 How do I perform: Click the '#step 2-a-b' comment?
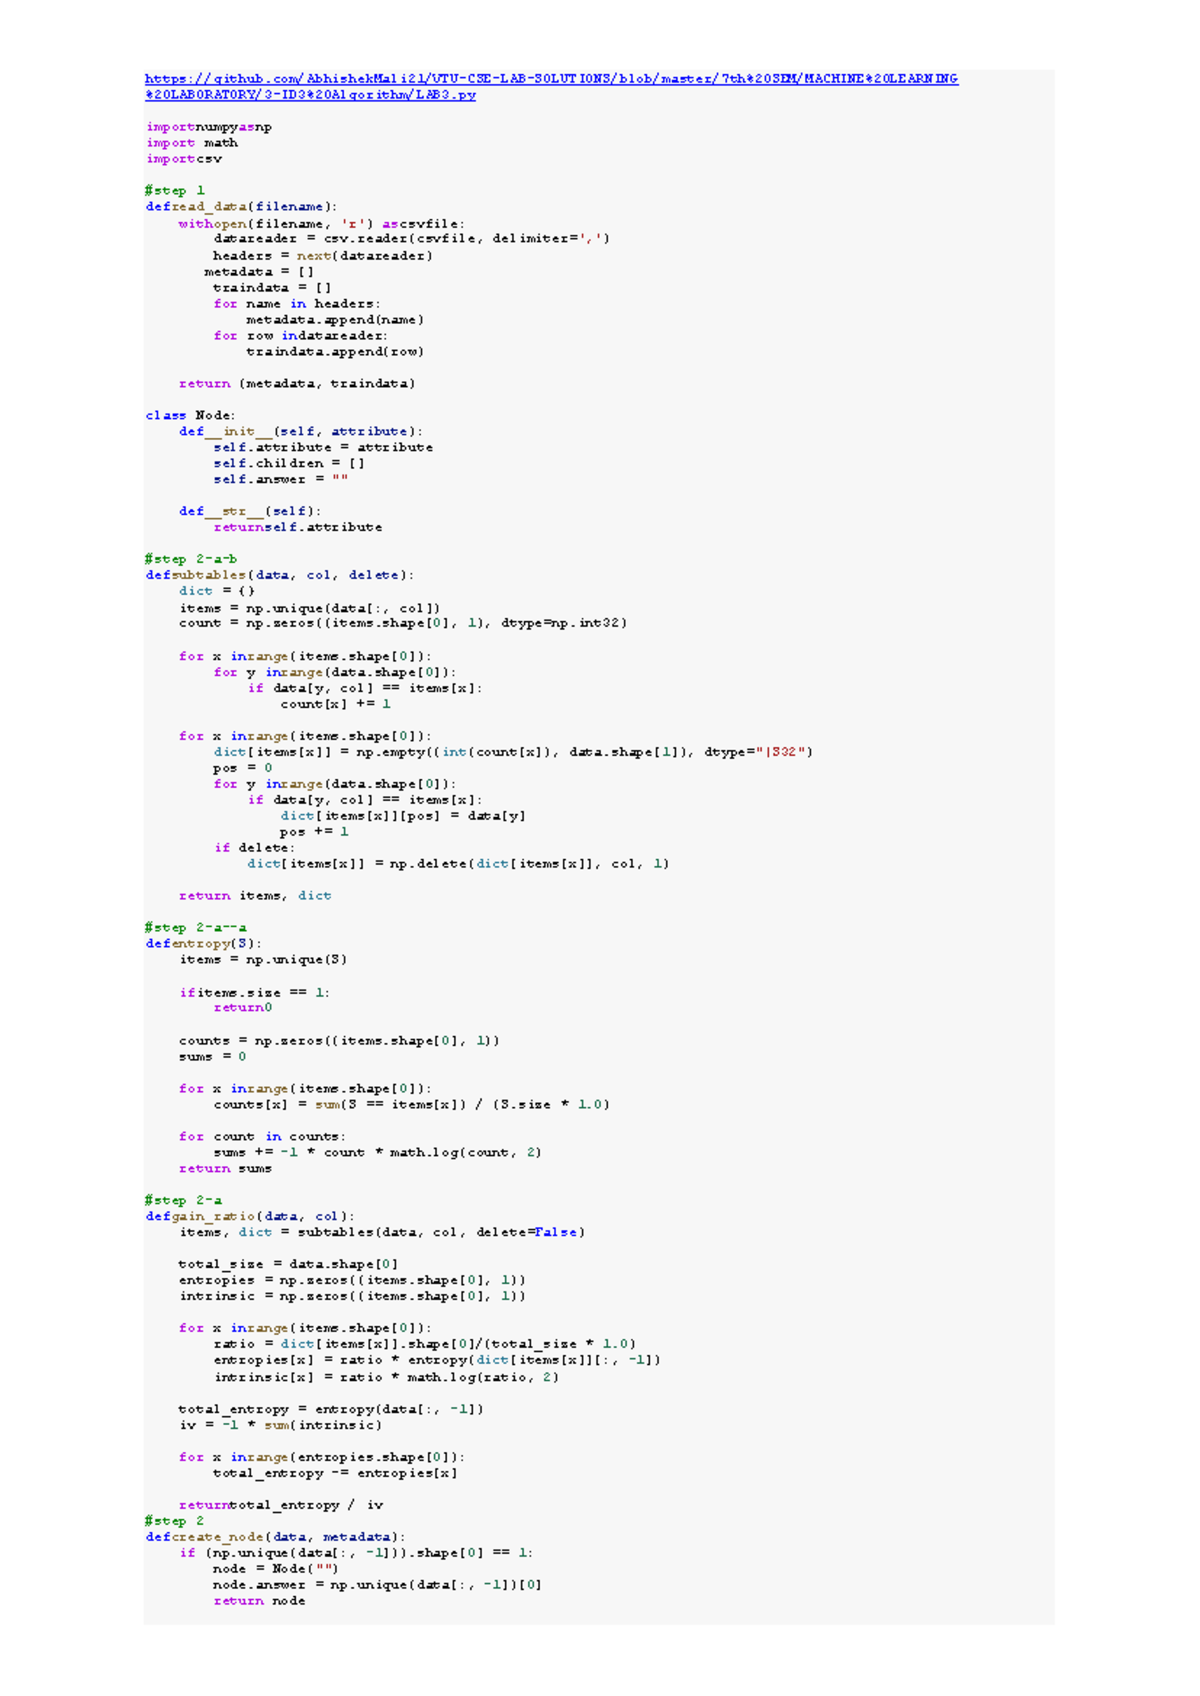click(191, 559)
